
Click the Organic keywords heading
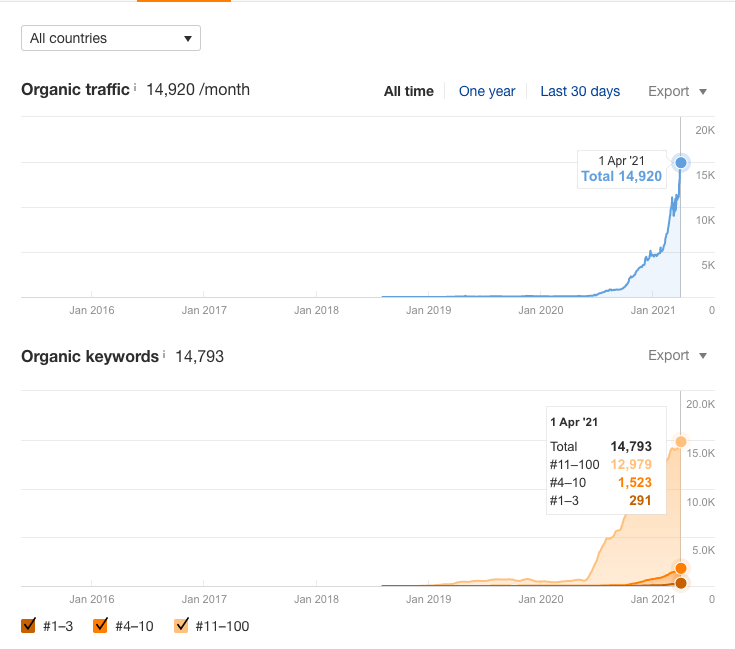click(x=89, y=356)
